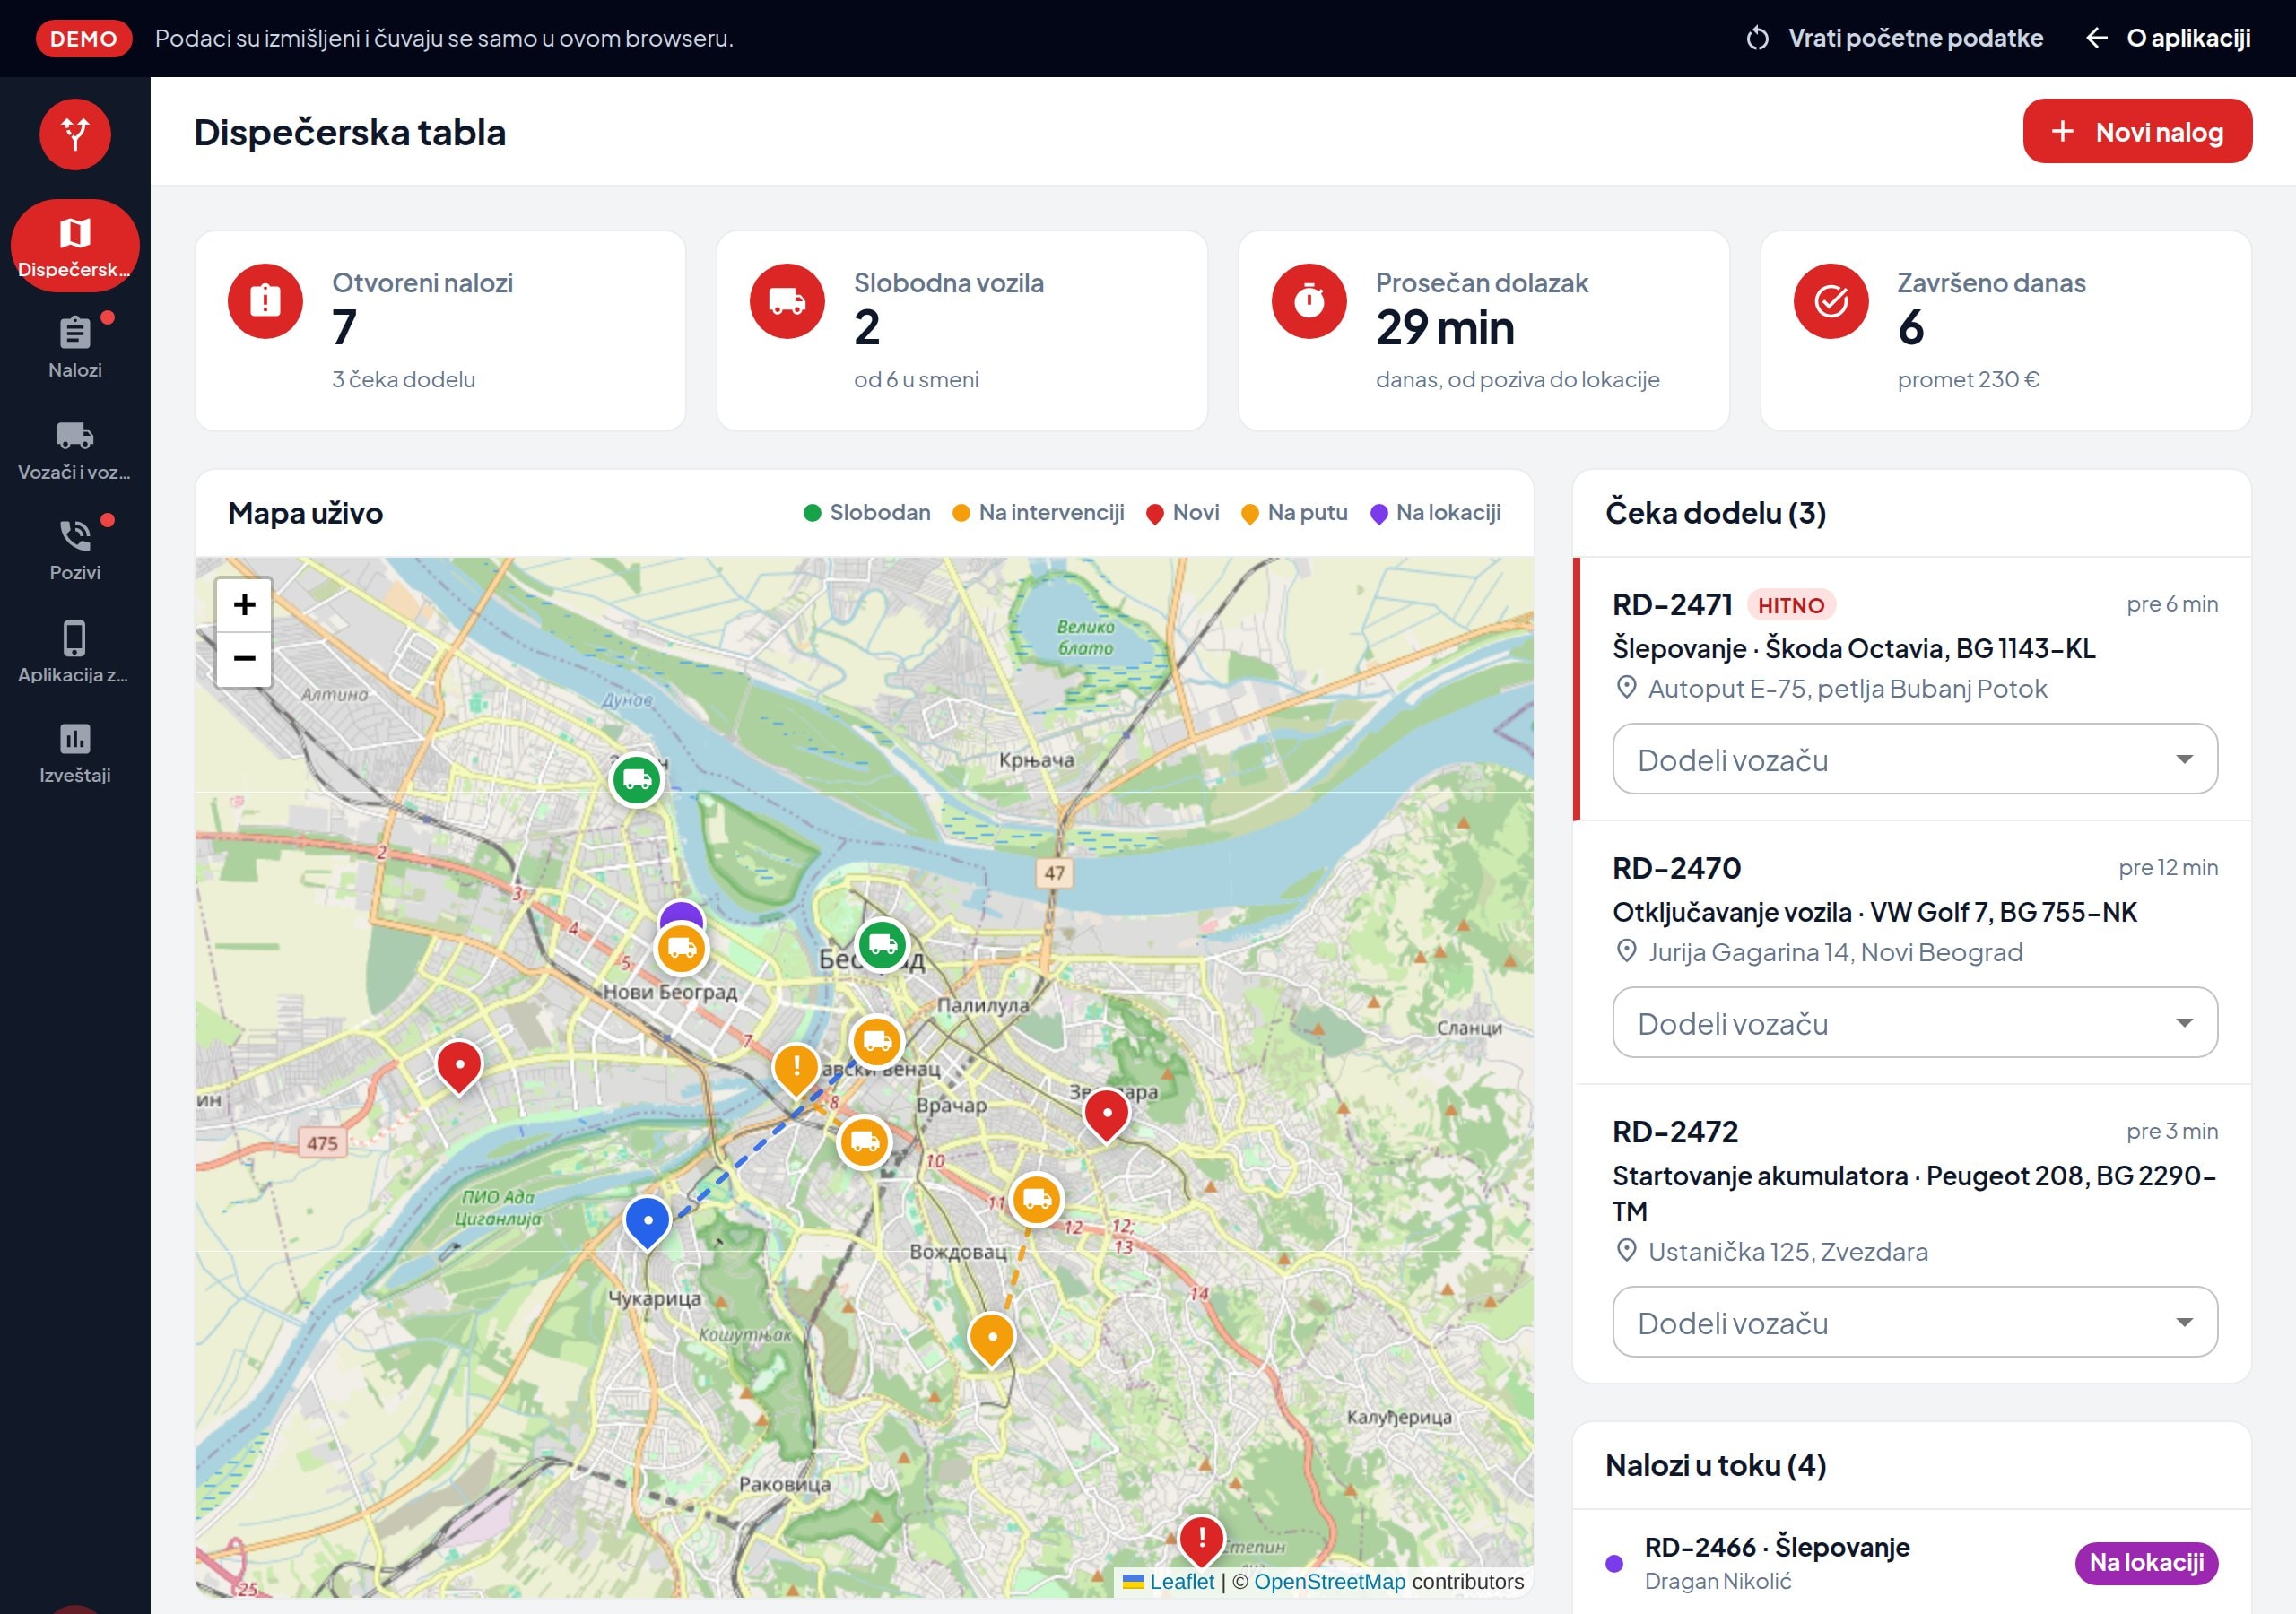Click the Slobodna vozila truck icon
The width and height of the screenshot is (2296, 1614).
[787, 300]
